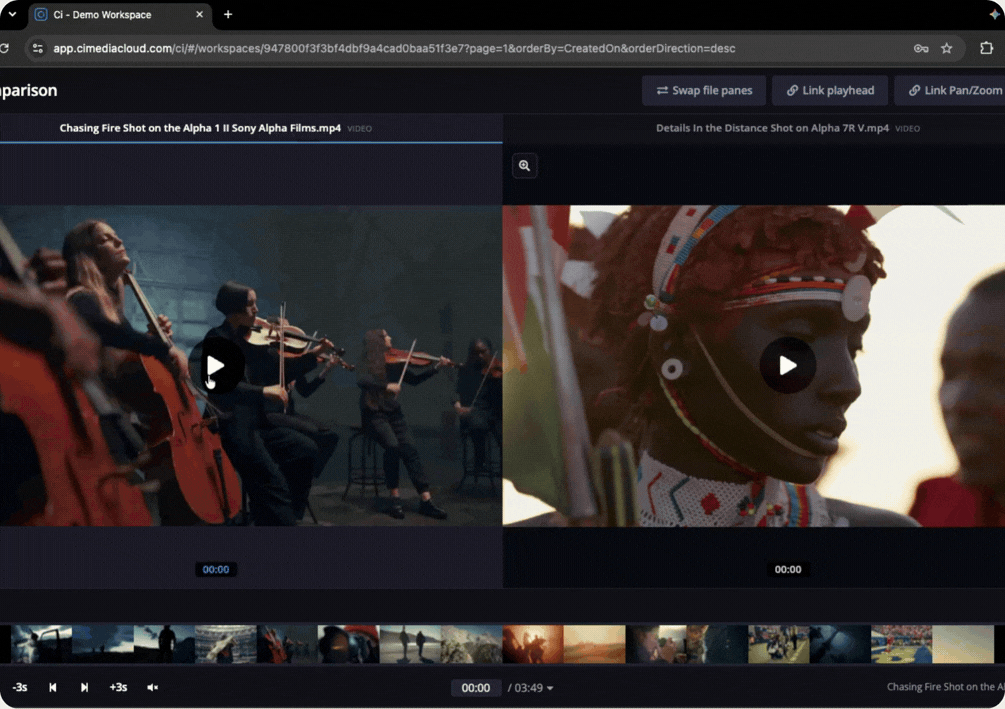Screen dimensions: 1005x709
Task: Toggle the mute speaker icon
Action: coord(153,687)
